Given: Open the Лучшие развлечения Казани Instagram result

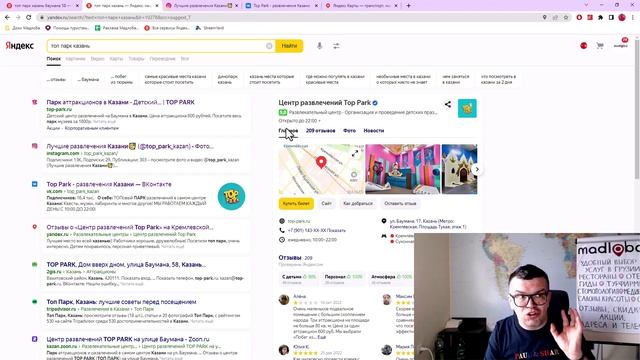Looking at the screenshot, I should click(130, 146).
